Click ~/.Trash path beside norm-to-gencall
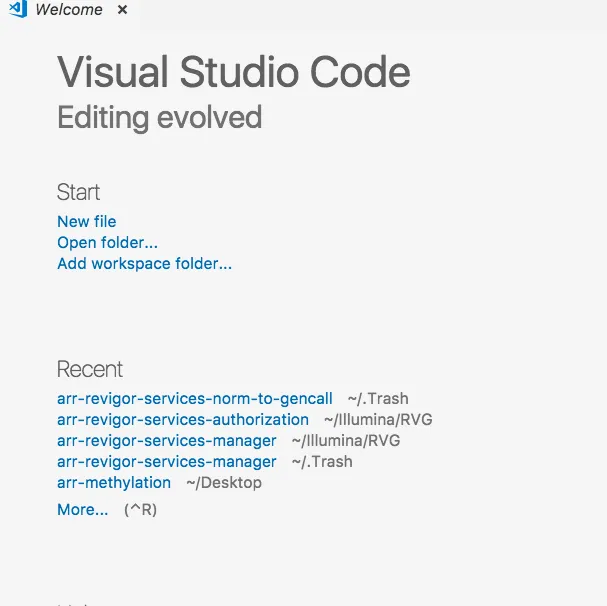The height and width of the screenshot is (606, 607). (x=378, y=398)
